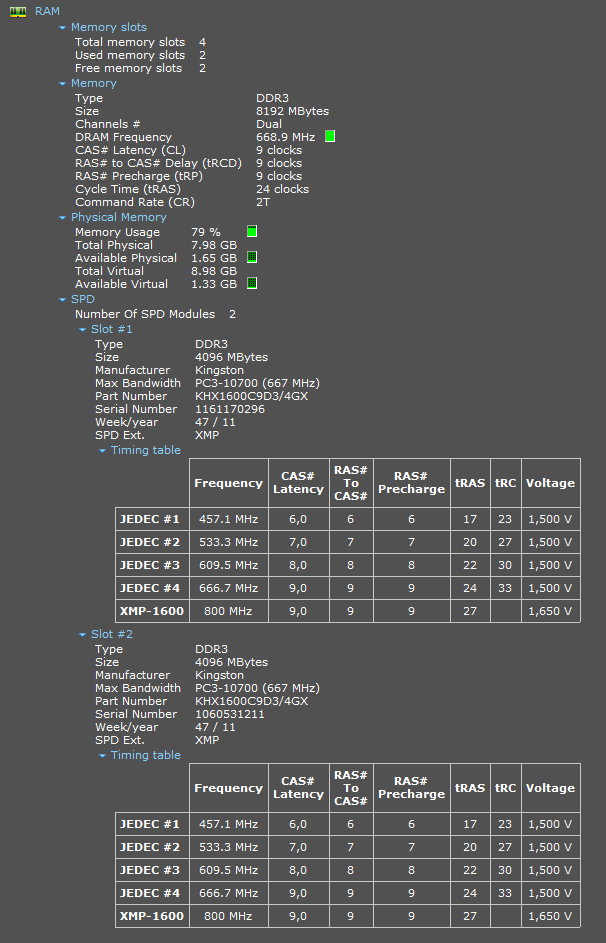The height and width of the screenshot is (943, 606).
Task: Collapse the SPD section
Action: (x=62, y=300)
